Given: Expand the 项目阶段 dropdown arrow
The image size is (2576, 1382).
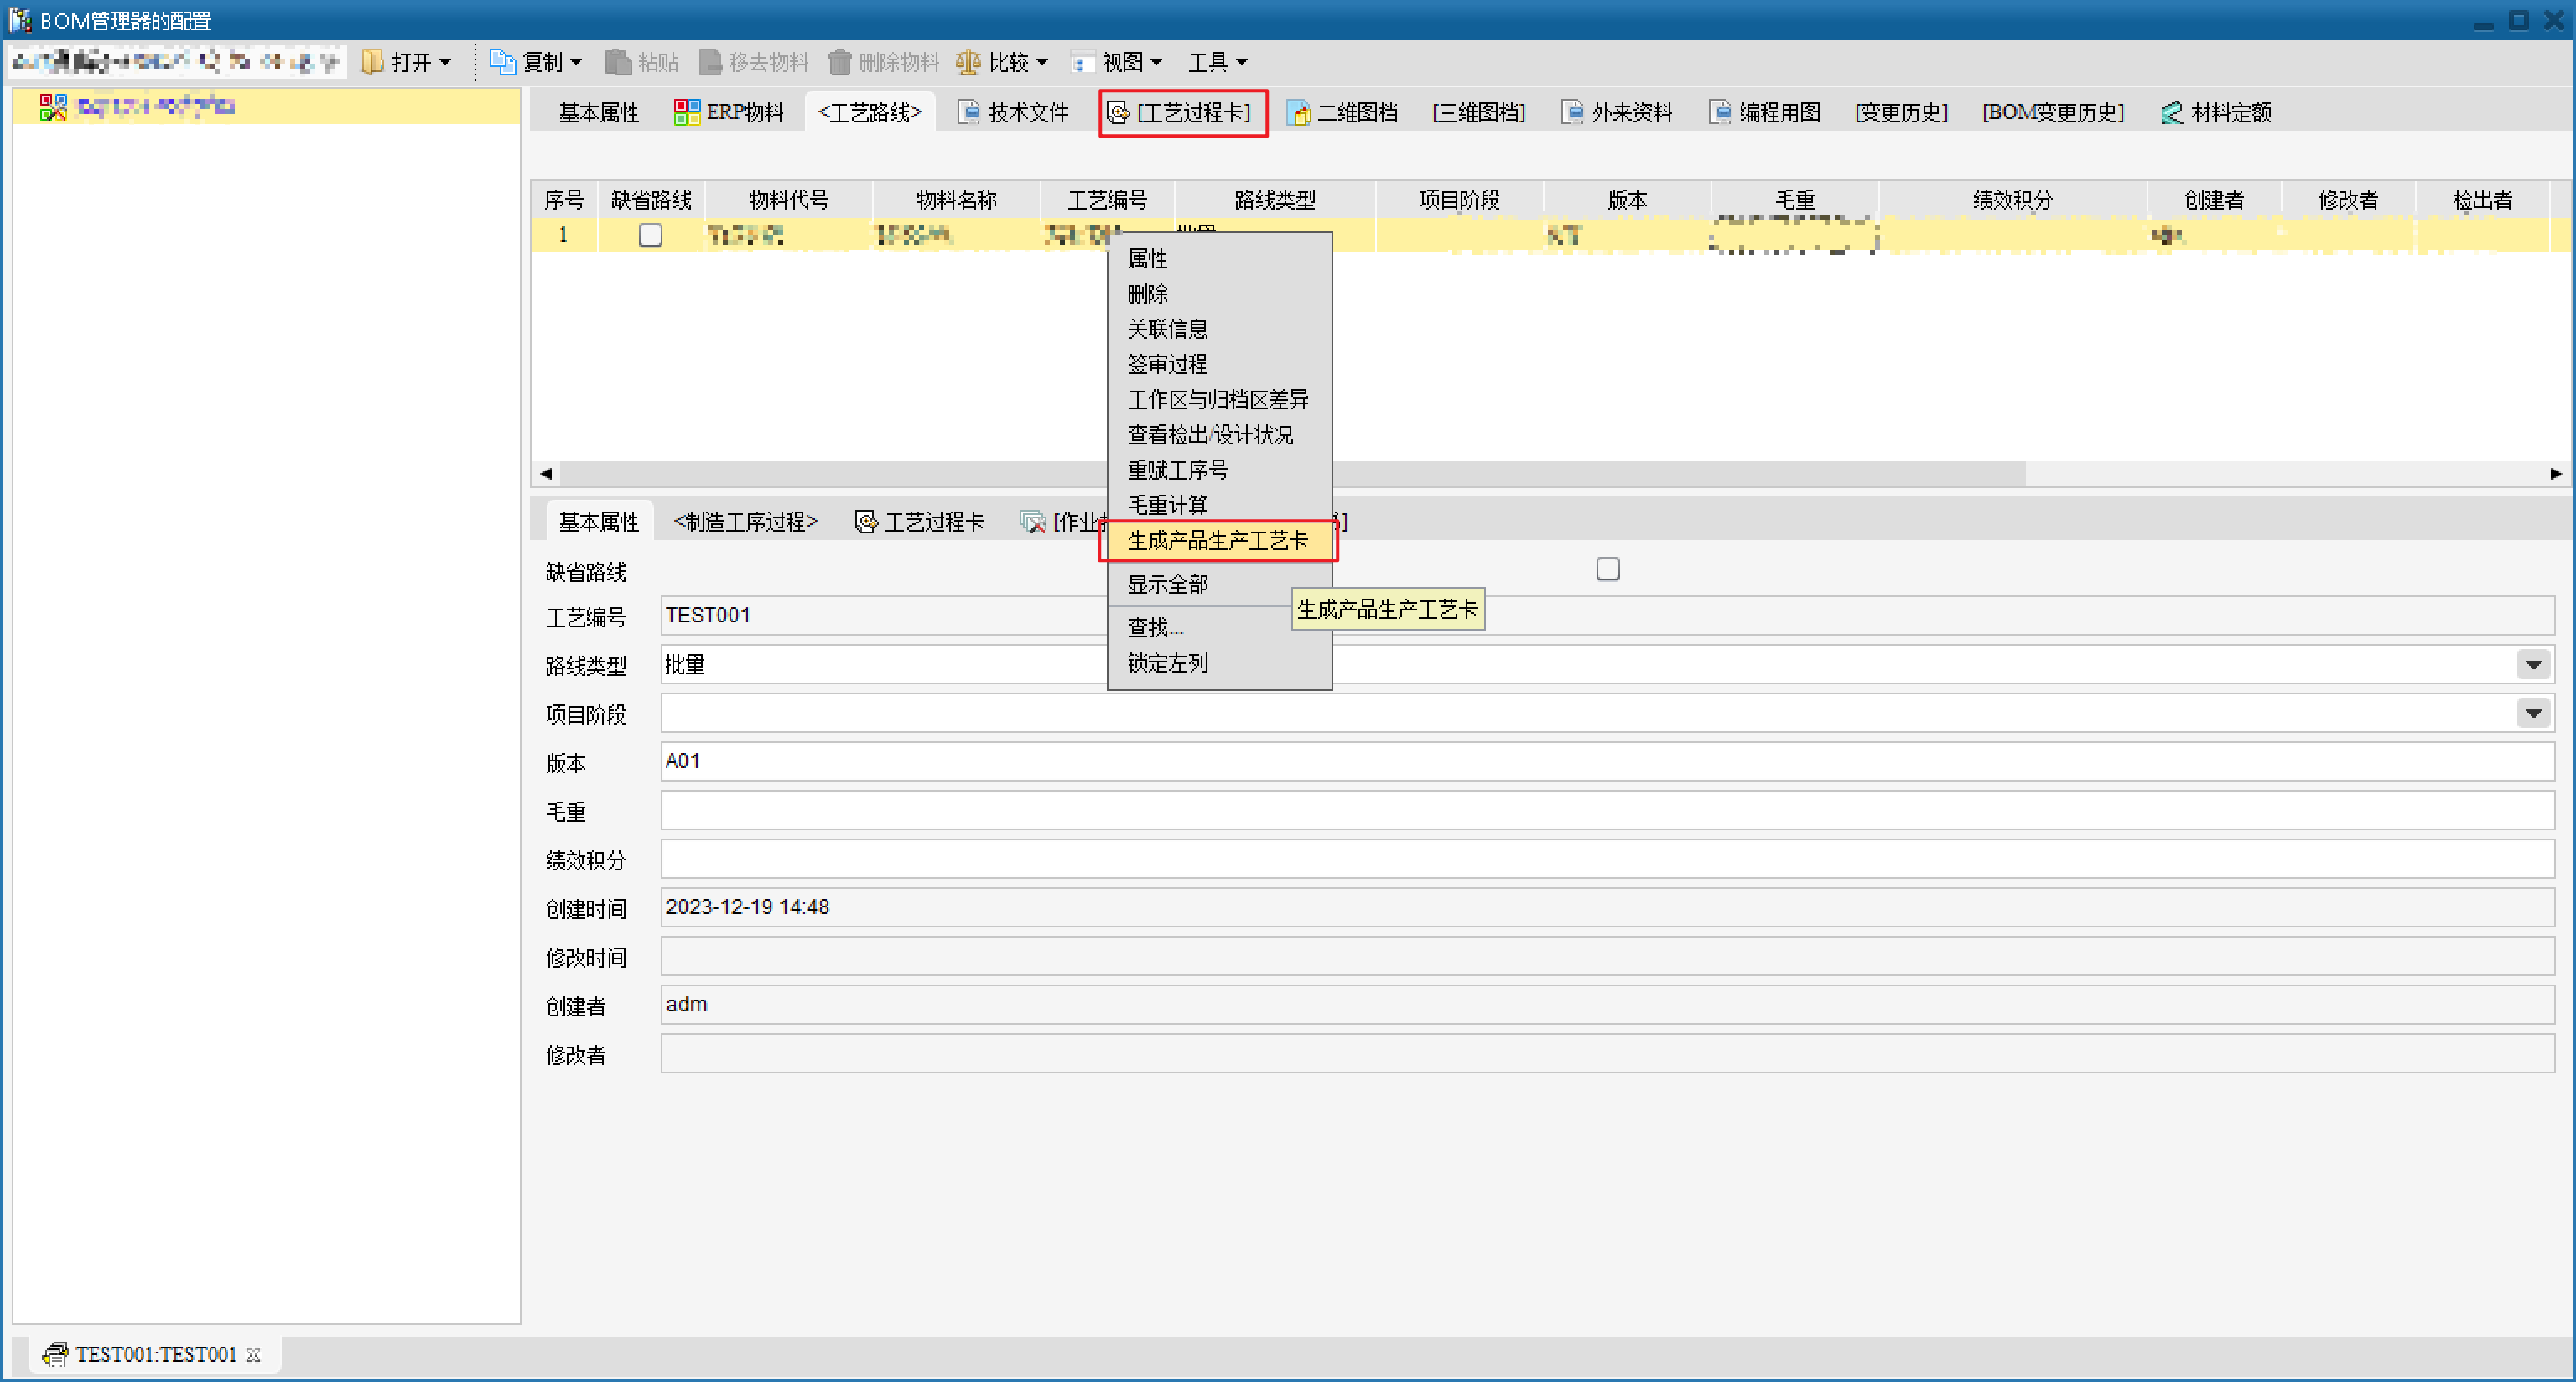Looking at the screenshot, I should click(x=2532, y=714).
